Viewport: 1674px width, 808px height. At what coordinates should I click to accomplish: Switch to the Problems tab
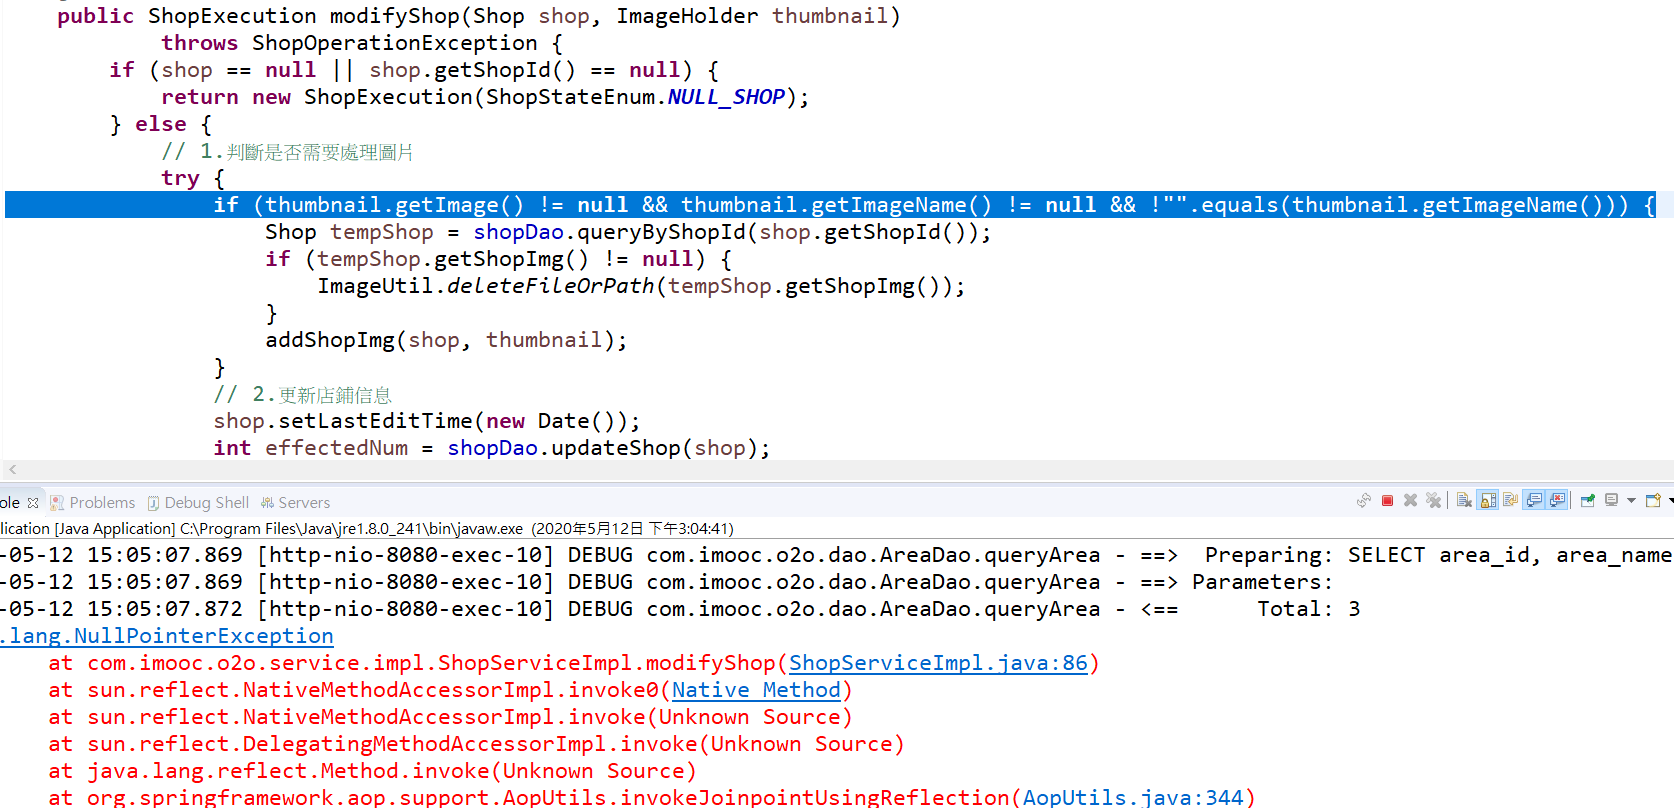93,502
